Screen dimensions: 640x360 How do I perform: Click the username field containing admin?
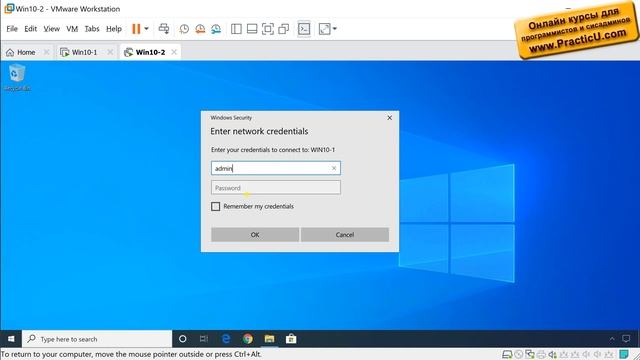pos(276,168)
